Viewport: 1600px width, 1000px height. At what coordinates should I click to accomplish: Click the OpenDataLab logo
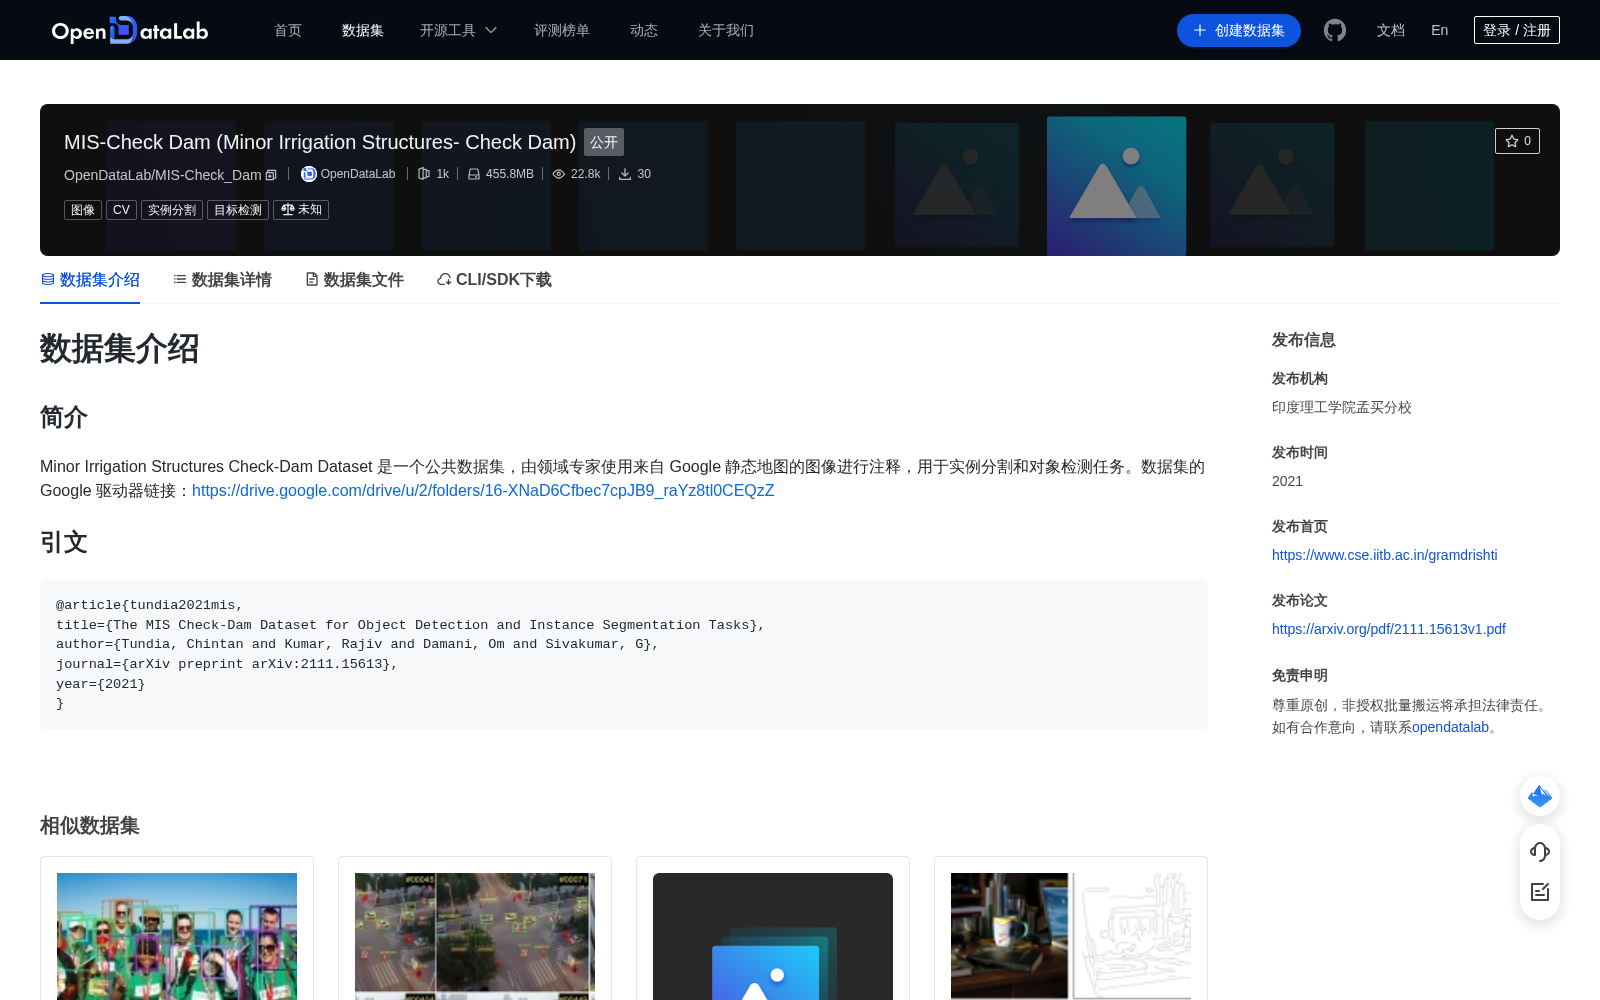click(130, 30)
